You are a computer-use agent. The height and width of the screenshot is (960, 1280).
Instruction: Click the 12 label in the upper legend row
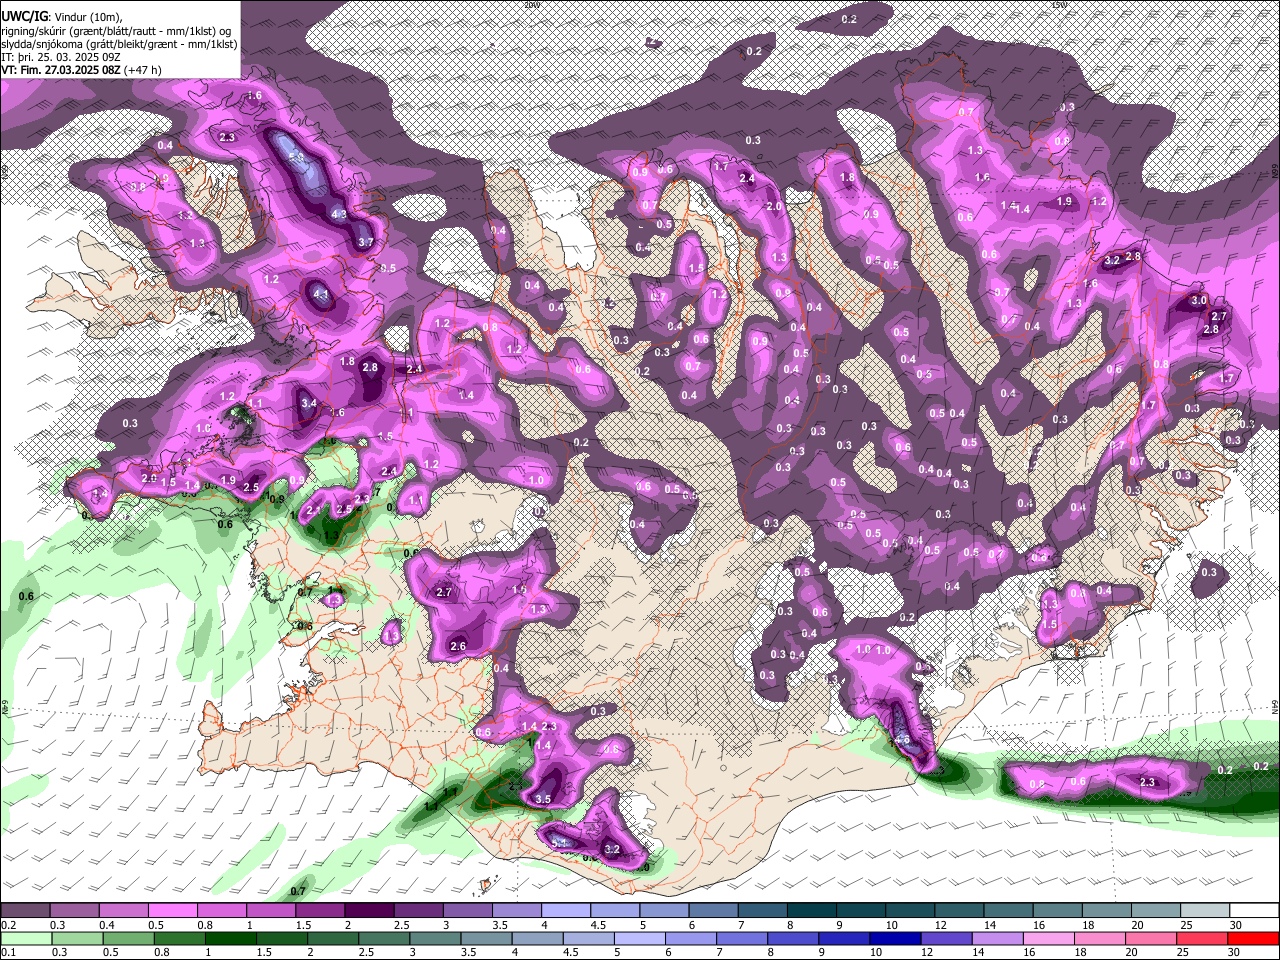pyautogui.click(x=940, y=925)
